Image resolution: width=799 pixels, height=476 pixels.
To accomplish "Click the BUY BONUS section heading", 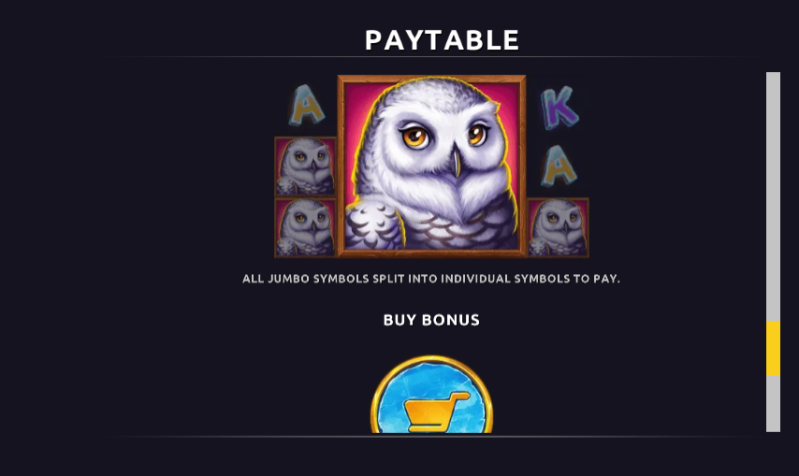I will (x=432, y=320).
